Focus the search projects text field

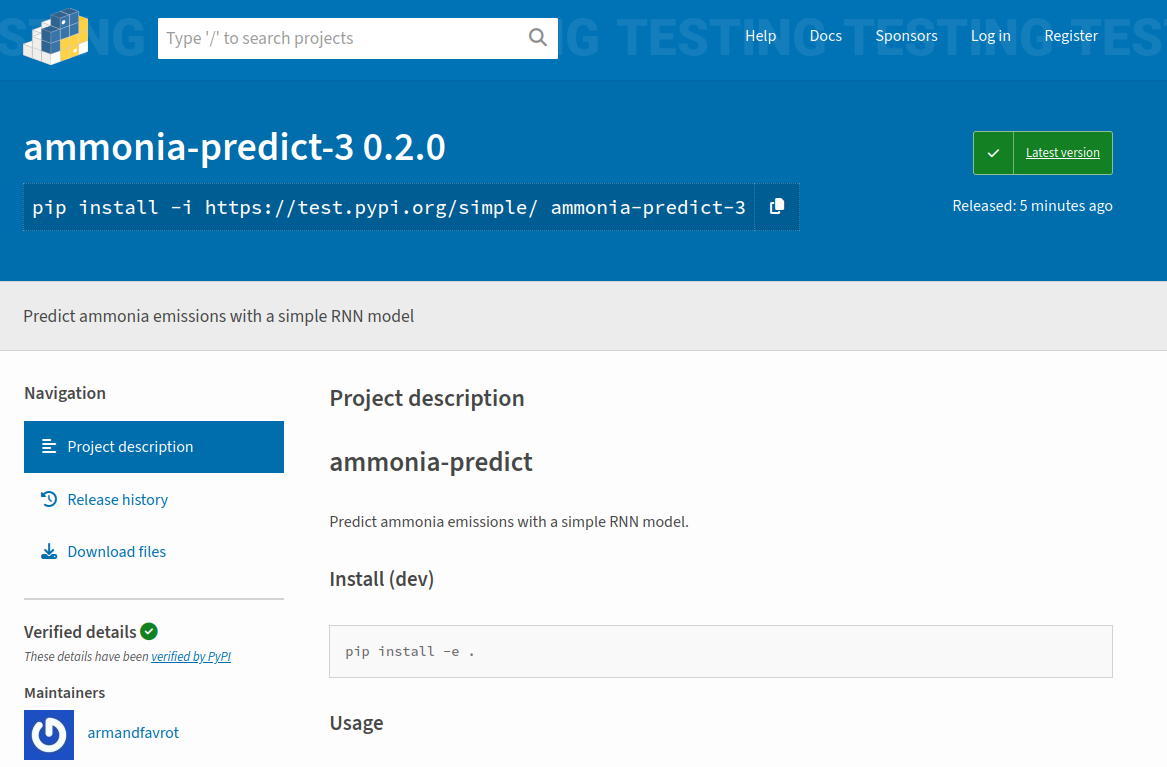click(340, 38)
